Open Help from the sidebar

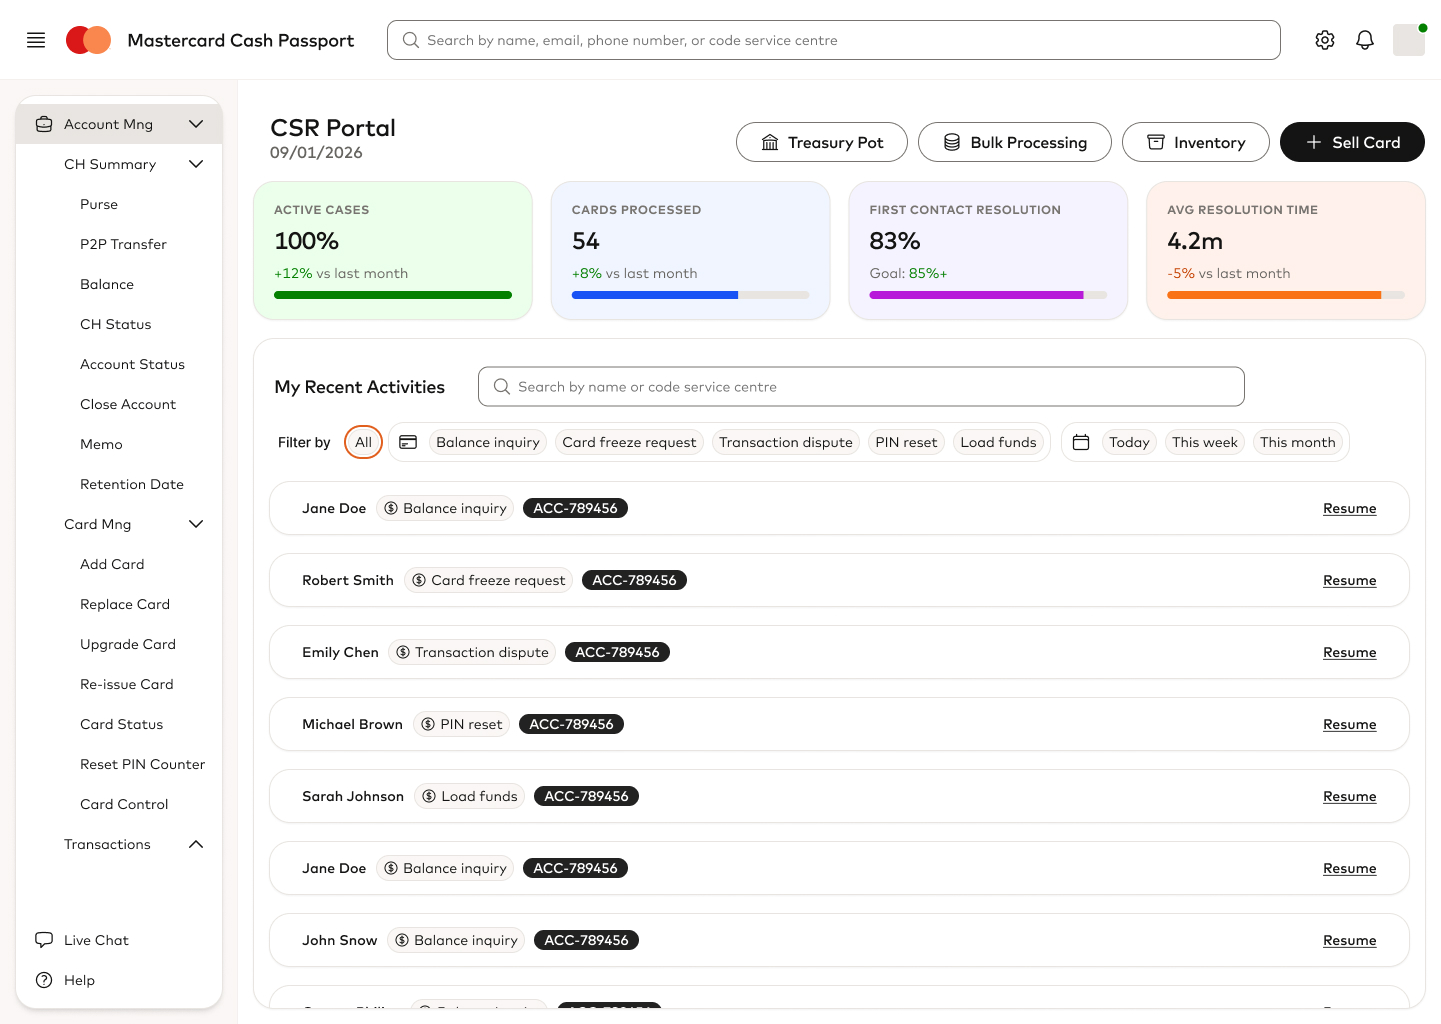click(x=79, y=980)
